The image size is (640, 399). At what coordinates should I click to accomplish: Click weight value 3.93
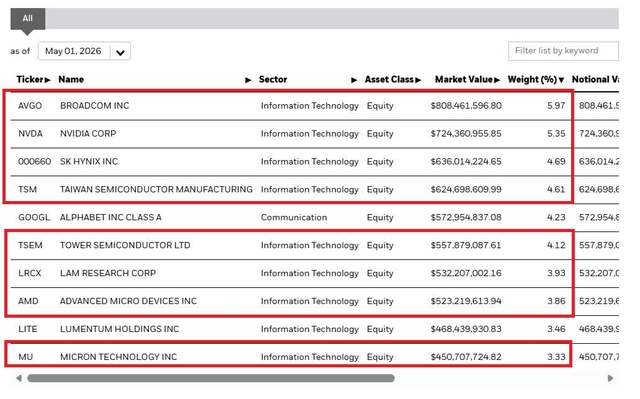pos(556,273)
